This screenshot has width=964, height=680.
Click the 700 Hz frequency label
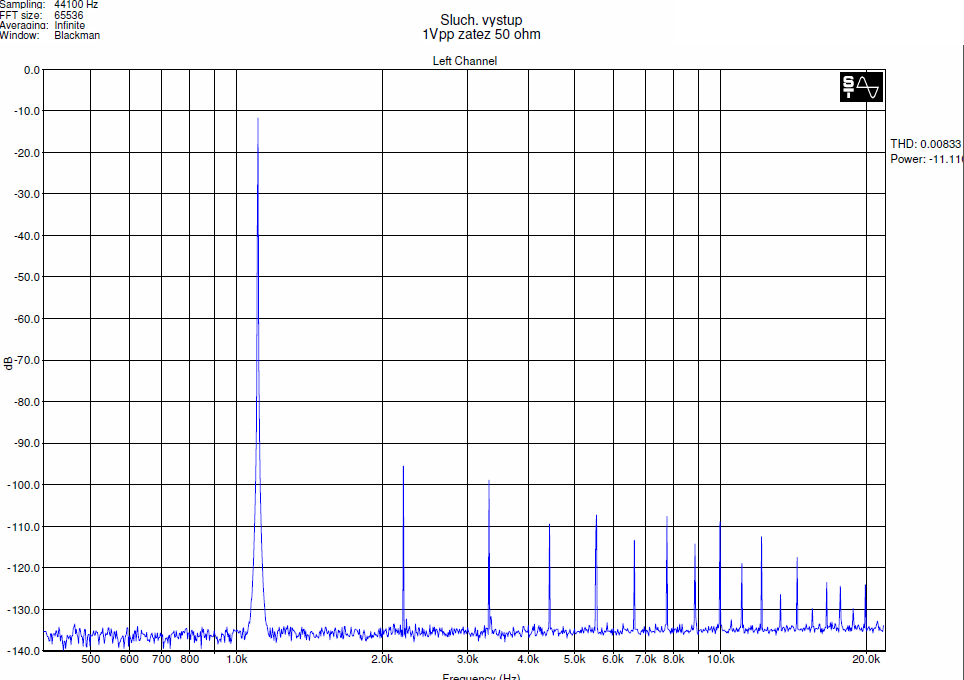[162, 660]
